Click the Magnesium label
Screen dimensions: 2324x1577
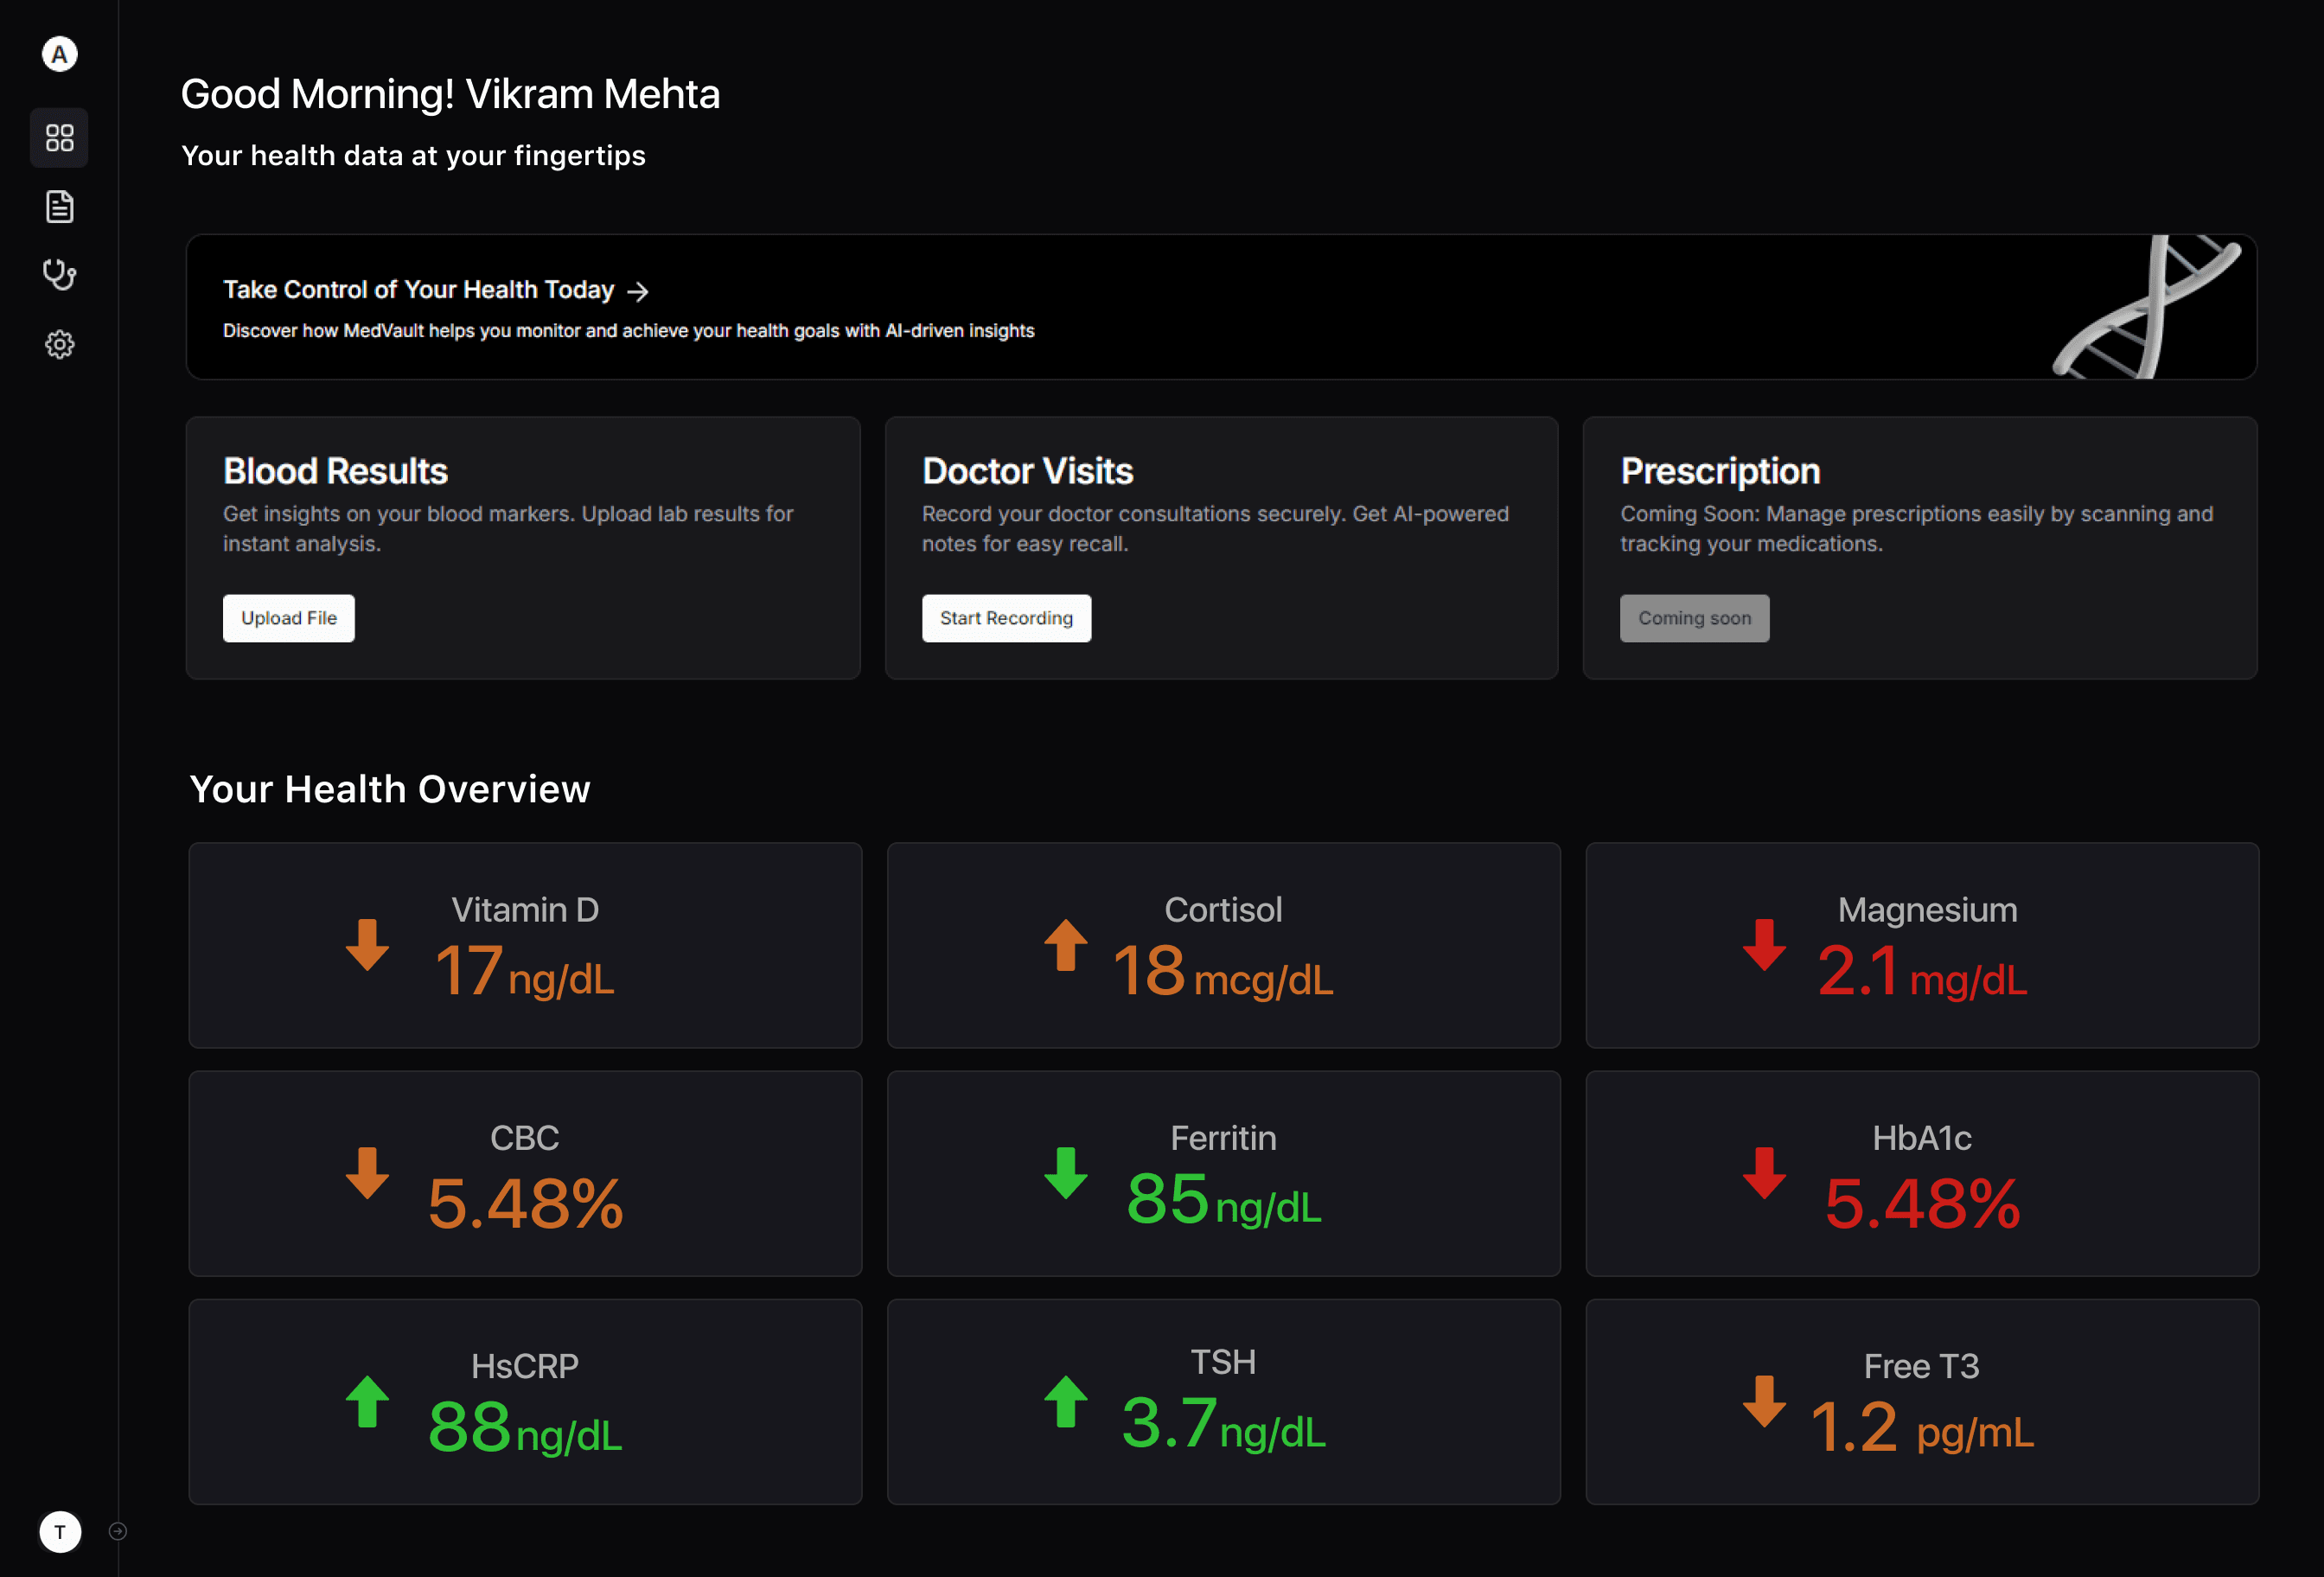pyautogui.click(x=1927, y=910)
